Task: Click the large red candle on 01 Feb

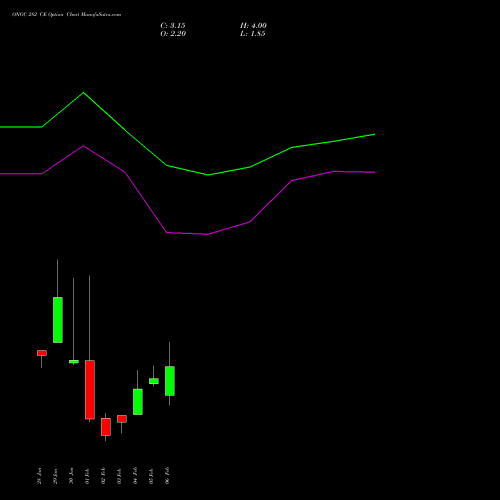Action: (x=90, y=389)
